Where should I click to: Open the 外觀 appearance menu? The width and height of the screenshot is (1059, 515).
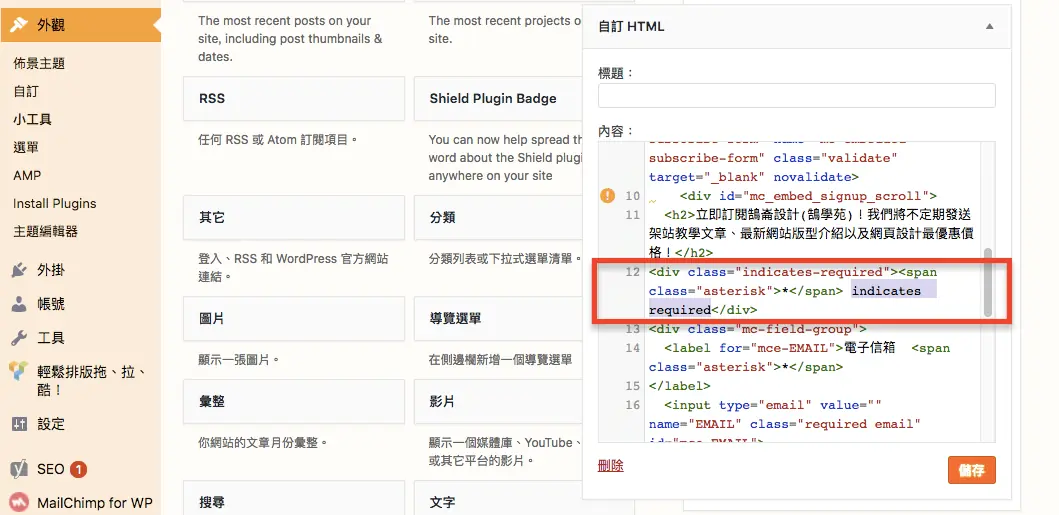(x=80, y=25)
